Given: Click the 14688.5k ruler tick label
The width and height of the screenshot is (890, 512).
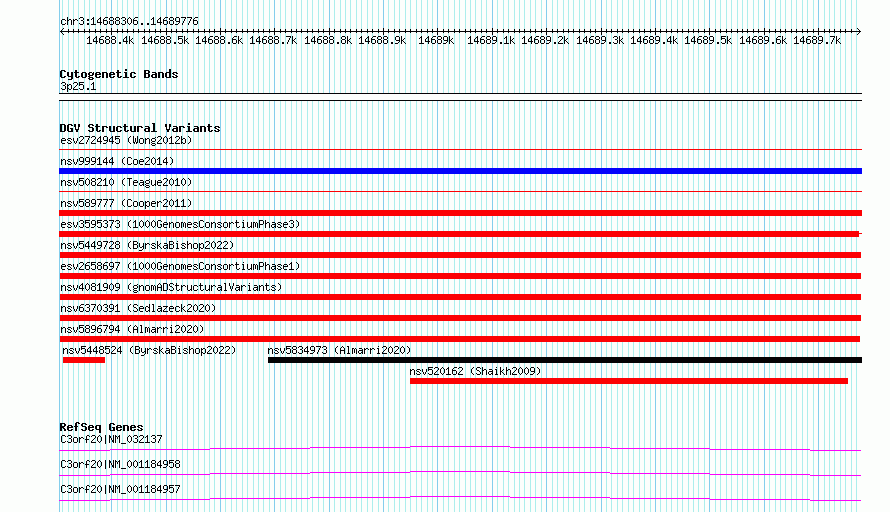Looking at the screenshot, I should click(x=165, y=40).
